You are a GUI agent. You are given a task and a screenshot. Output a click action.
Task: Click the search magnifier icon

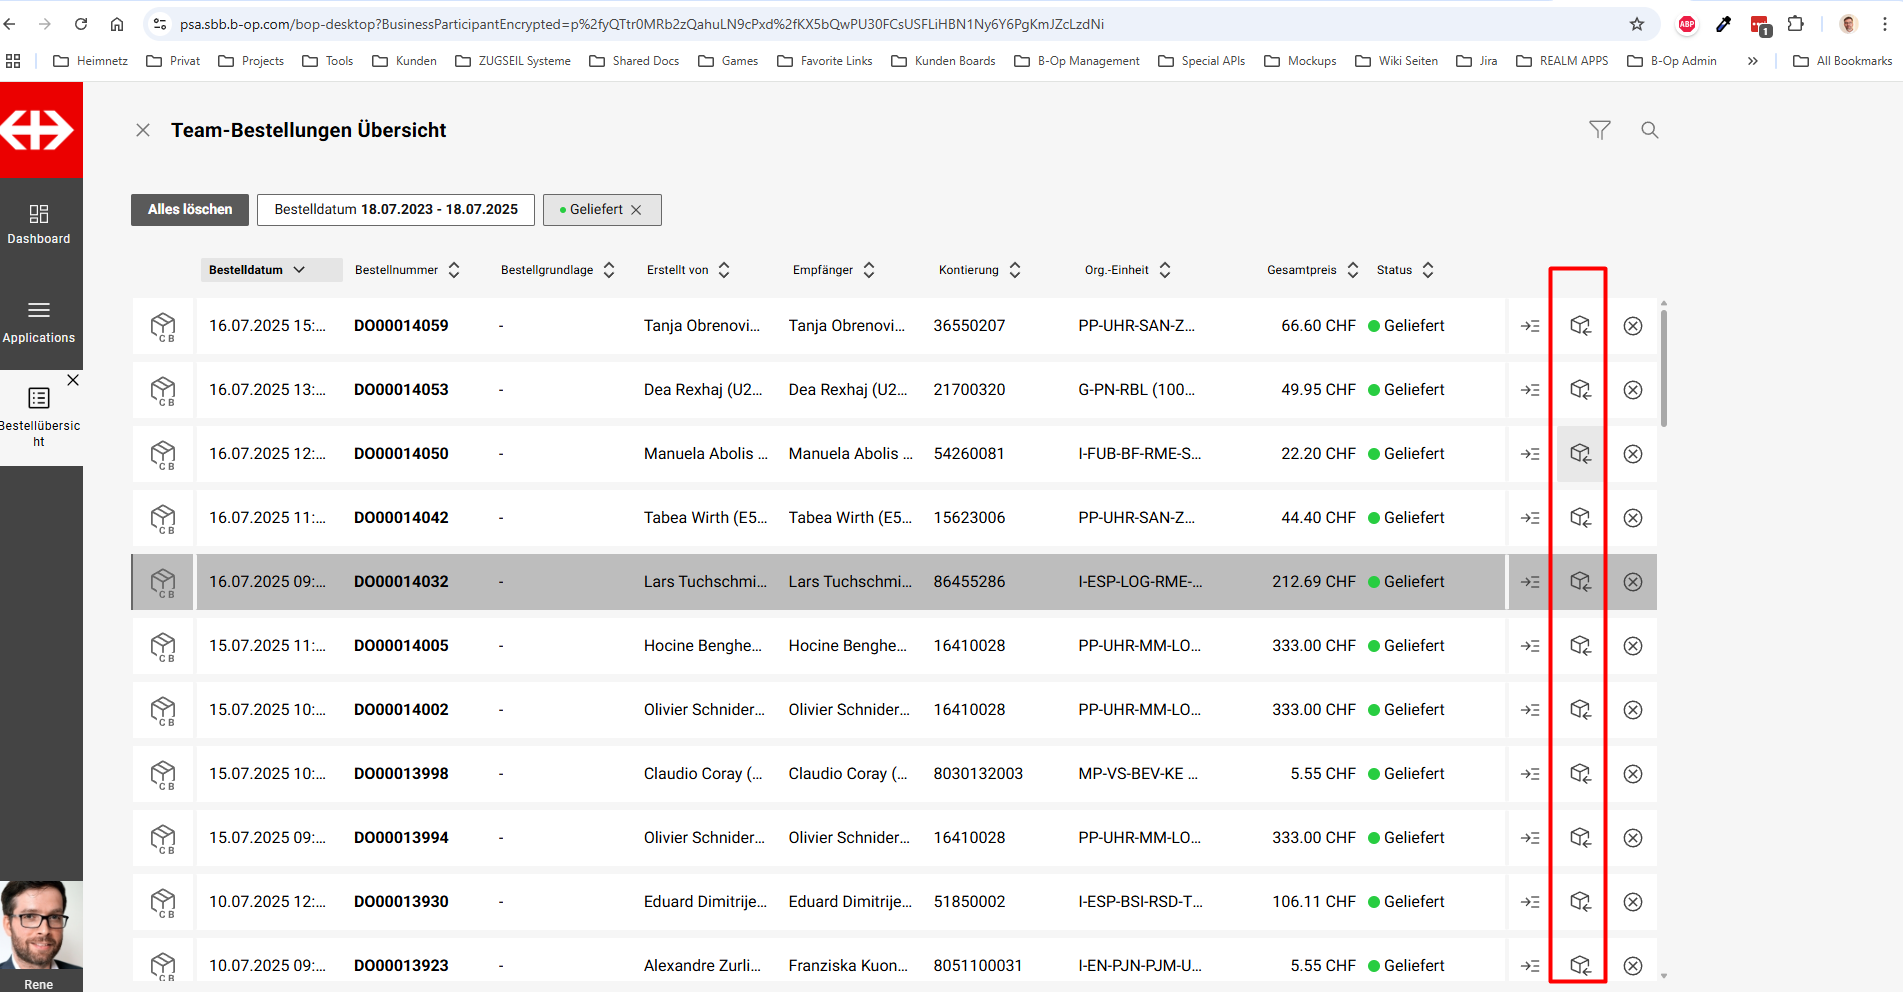tap(1649, 130)
